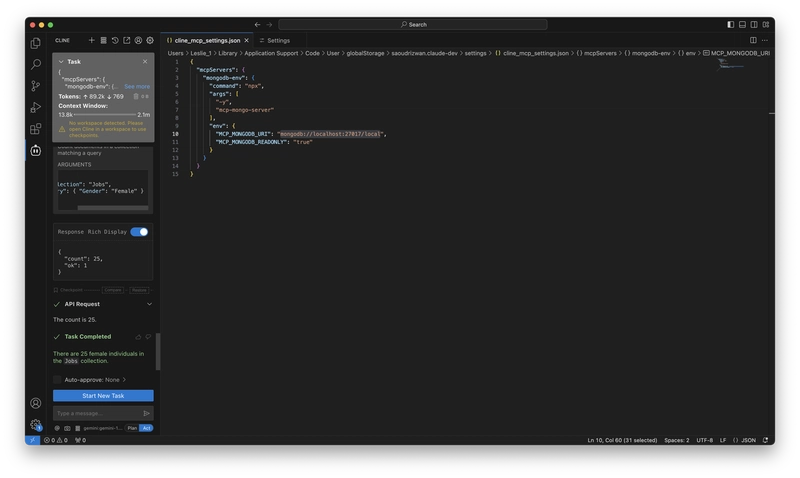Click the @ add context icon

click(x=57, y=428)
